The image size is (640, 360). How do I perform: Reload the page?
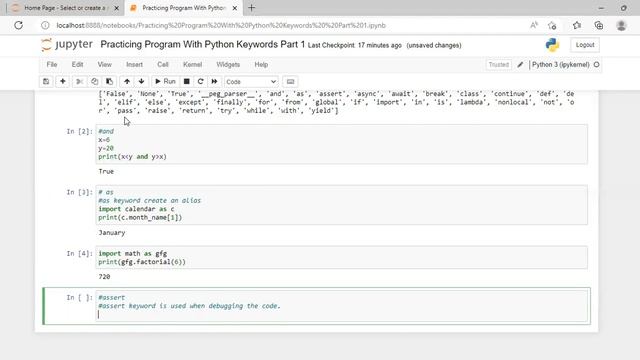pyautogui.click(x=18, y=25)
